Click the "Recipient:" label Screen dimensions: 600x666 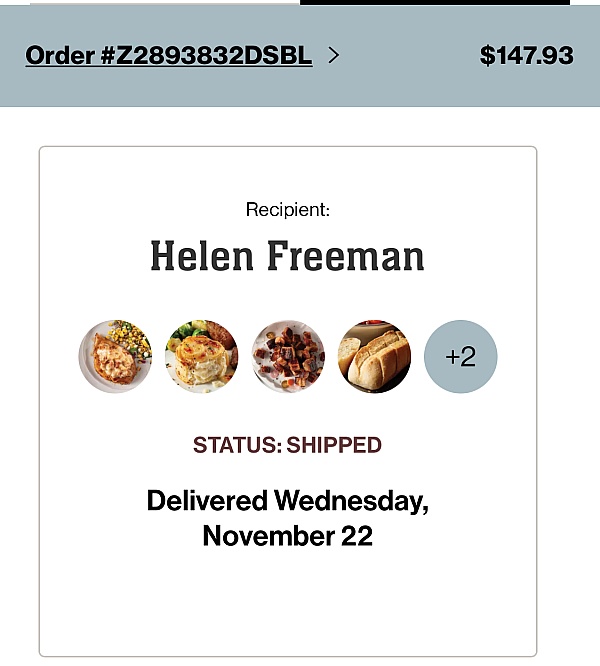click(x=287, y=210)
